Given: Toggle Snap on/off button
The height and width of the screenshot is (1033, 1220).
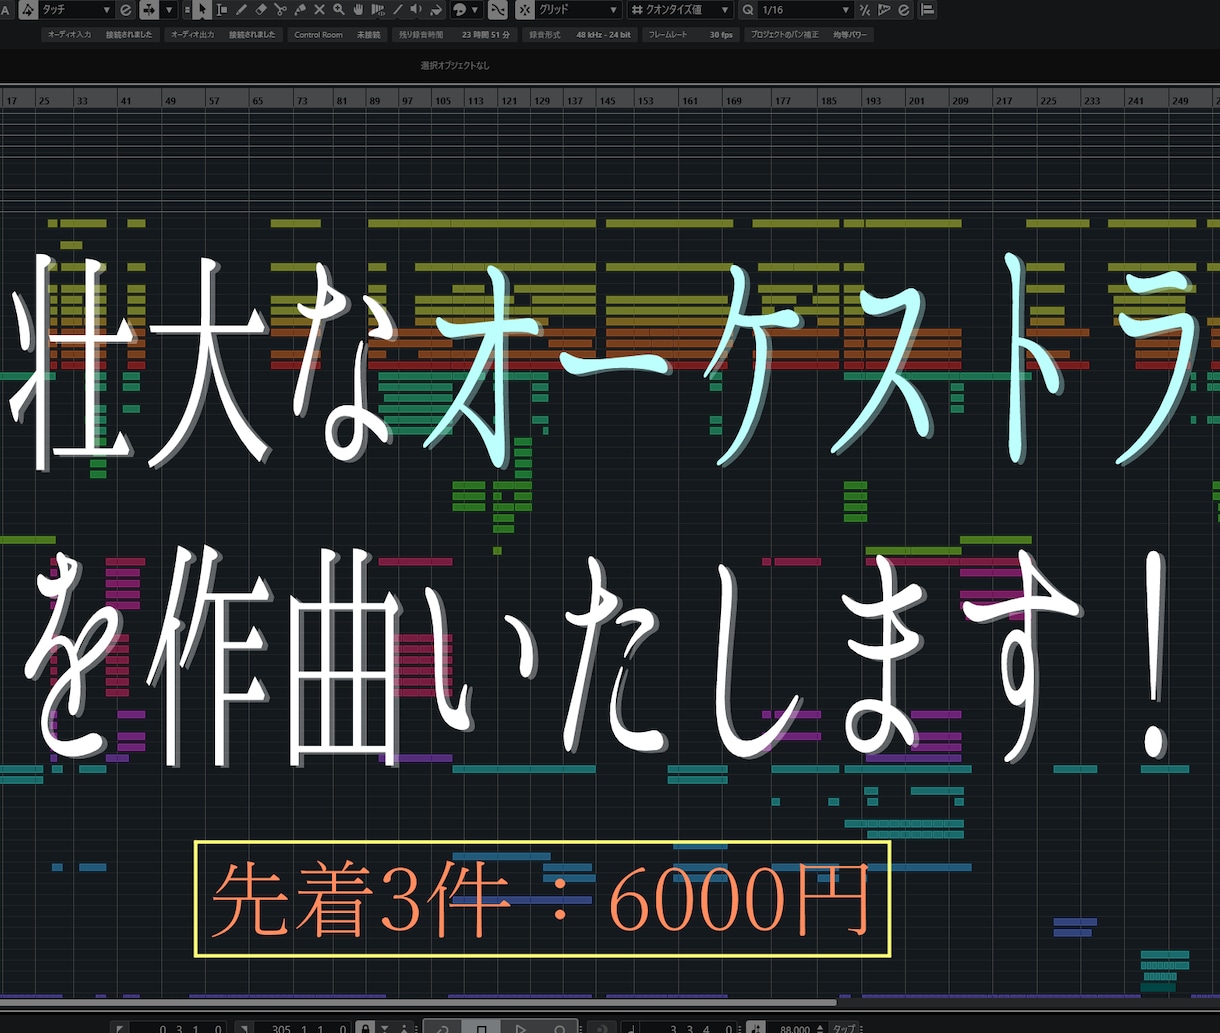Looking at the screenshot, I should click(525, 10).
